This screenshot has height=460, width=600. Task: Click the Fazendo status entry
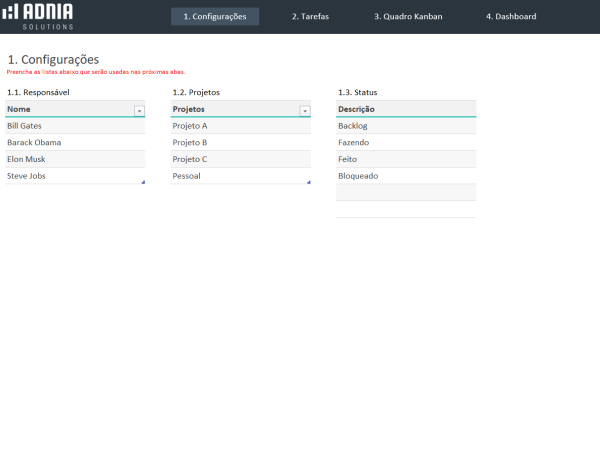click(x=406, y=143)
